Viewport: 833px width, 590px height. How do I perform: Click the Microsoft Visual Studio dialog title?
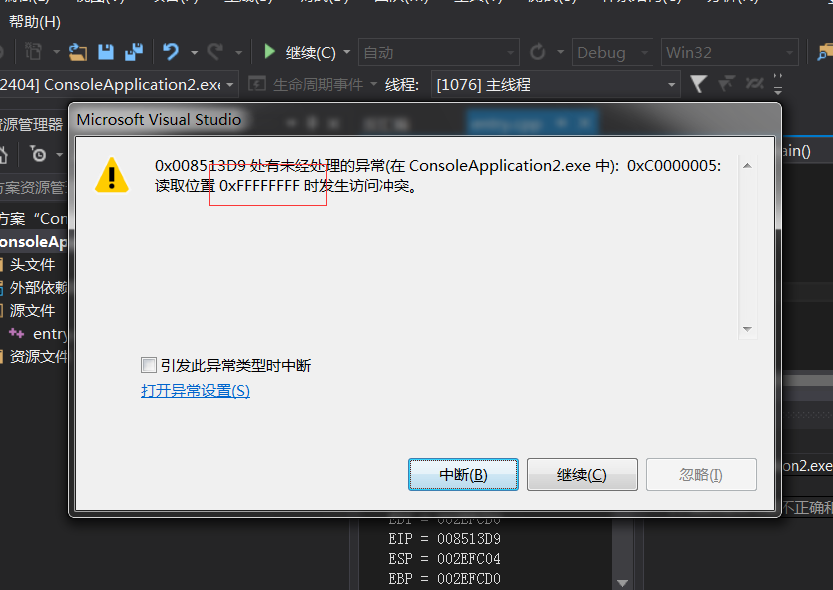click(159, 119)
